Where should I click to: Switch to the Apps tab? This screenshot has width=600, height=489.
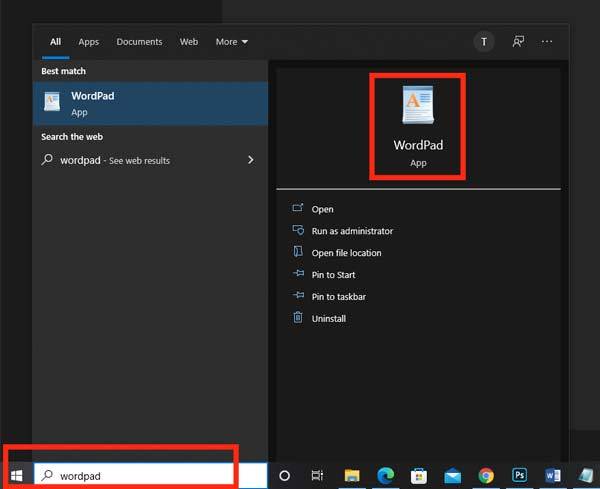88,42
